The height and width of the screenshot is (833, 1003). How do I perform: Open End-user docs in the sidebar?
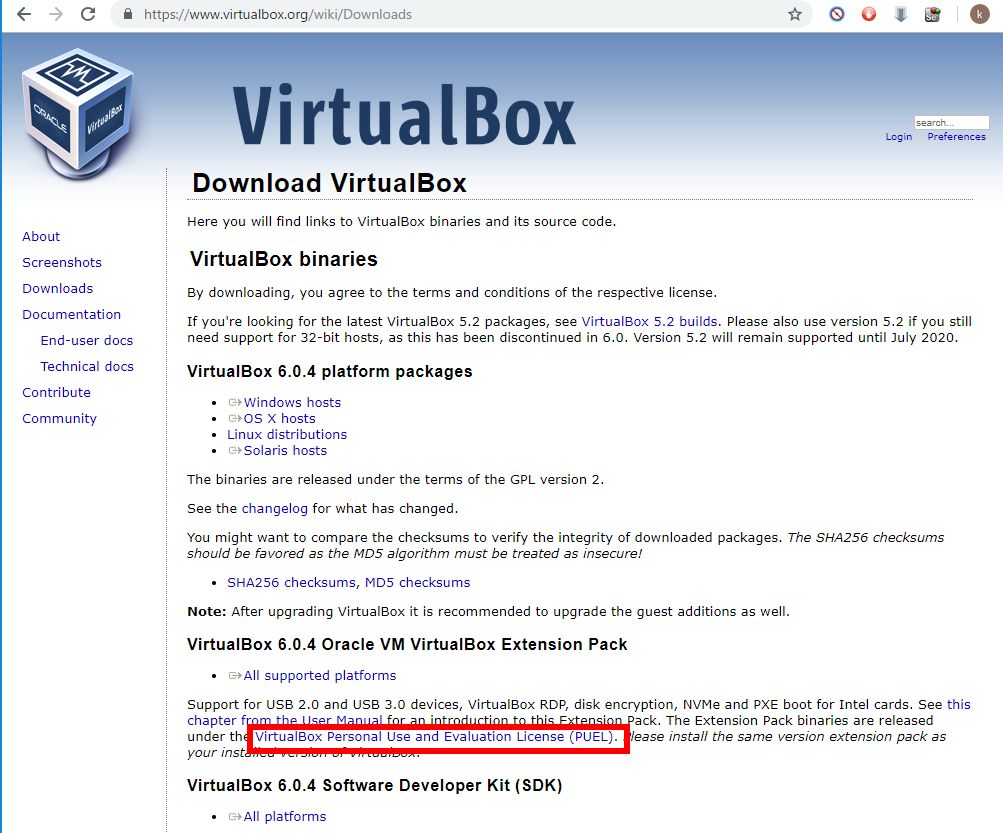[87, 340]
